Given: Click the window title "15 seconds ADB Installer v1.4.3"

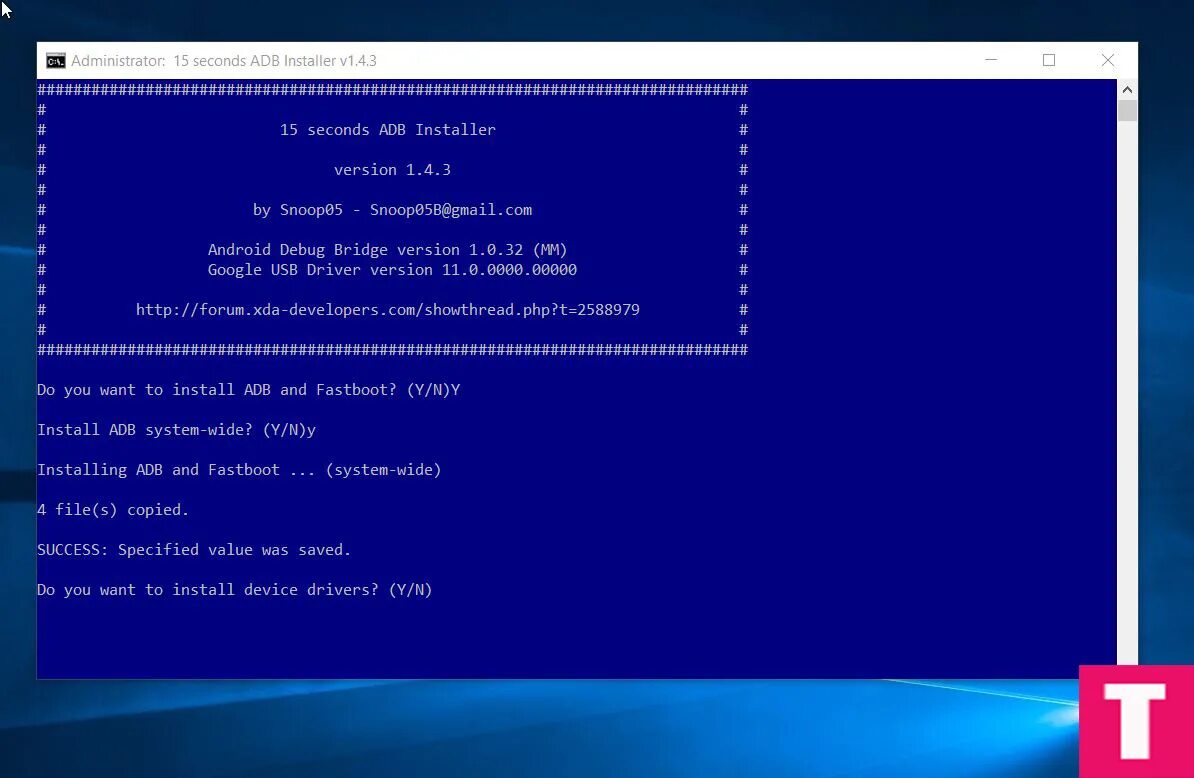Looking at the screenshot, I should point(275,61).
